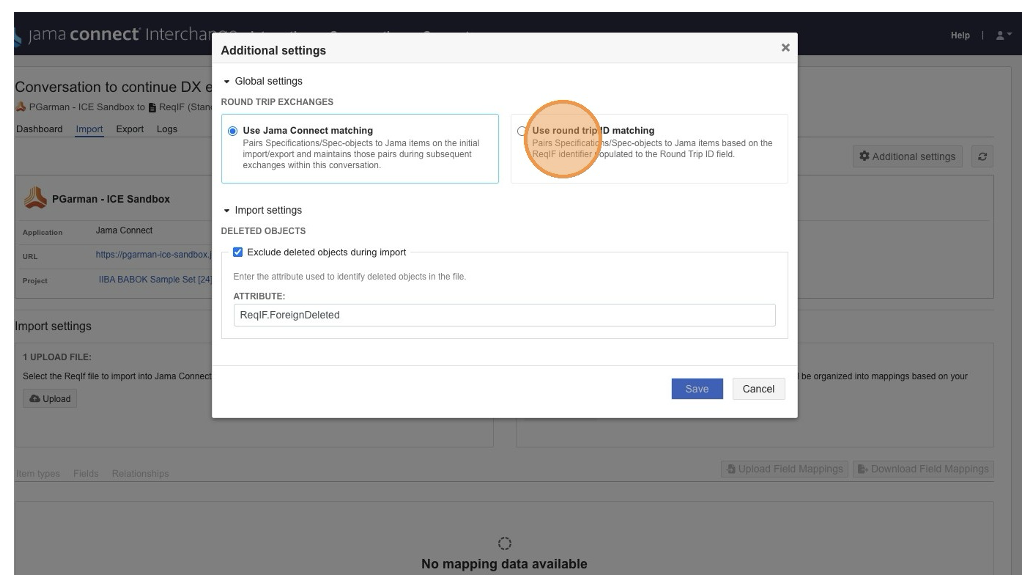Image resolution: width=1034 pixels, height=586 pixels.
Task: Open the user account menu icon
Action: point(1003,36)
